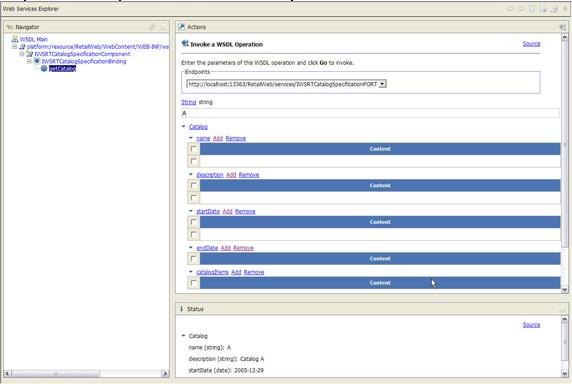
Task: Collapse the name parameter section
Action: pyautogui.click(x=191, y=138)
